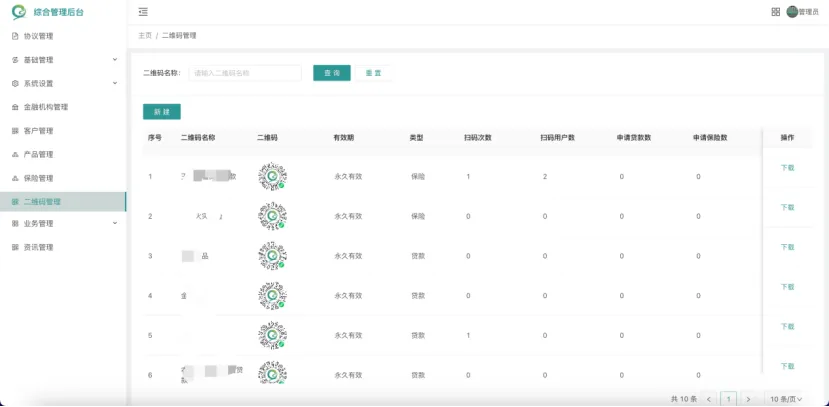
Task: Open the 10 条/页 page size dropdown
Action: click(x=786, y=399)
